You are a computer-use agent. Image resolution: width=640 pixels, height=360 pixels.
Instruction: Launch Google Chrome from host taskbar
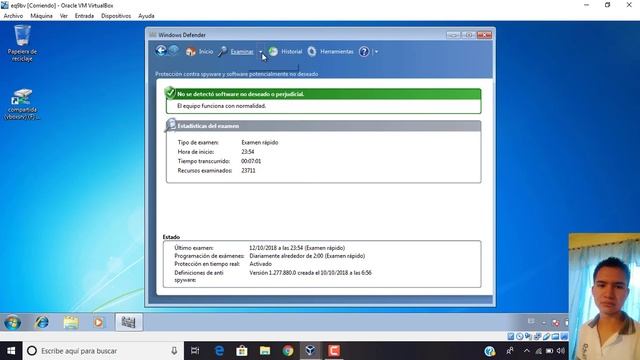click(x=288, y=351)
